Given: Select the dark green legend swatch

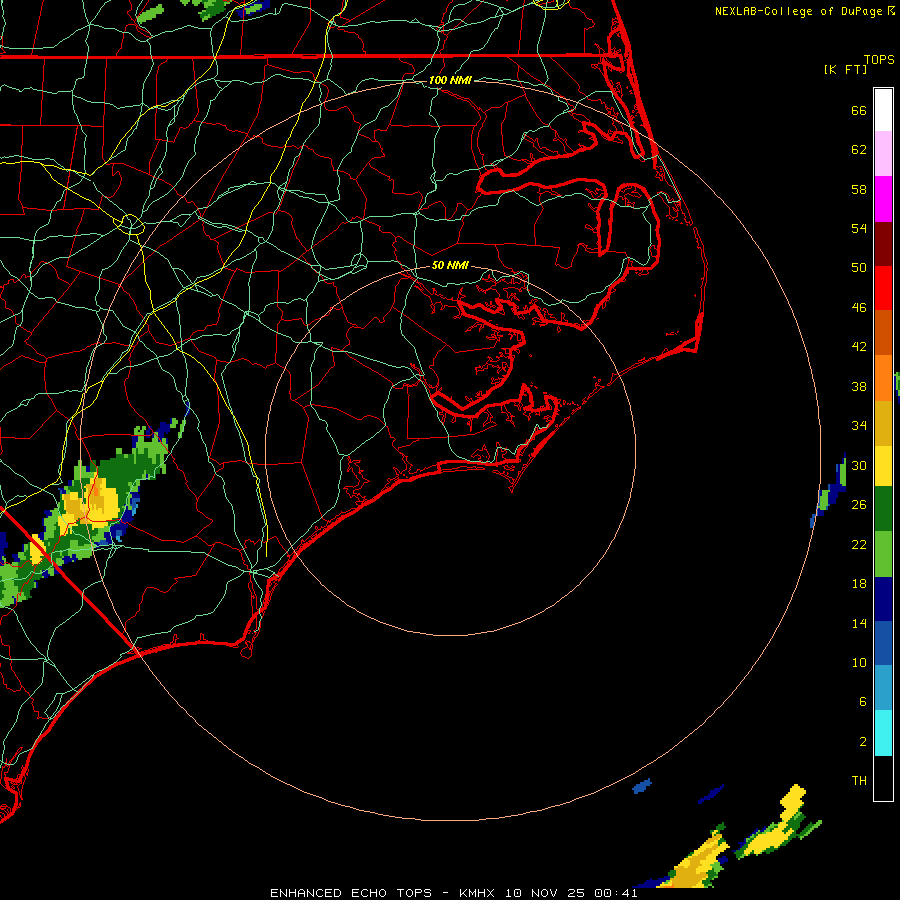Looking at the screenshot, I should coord(883,509).
